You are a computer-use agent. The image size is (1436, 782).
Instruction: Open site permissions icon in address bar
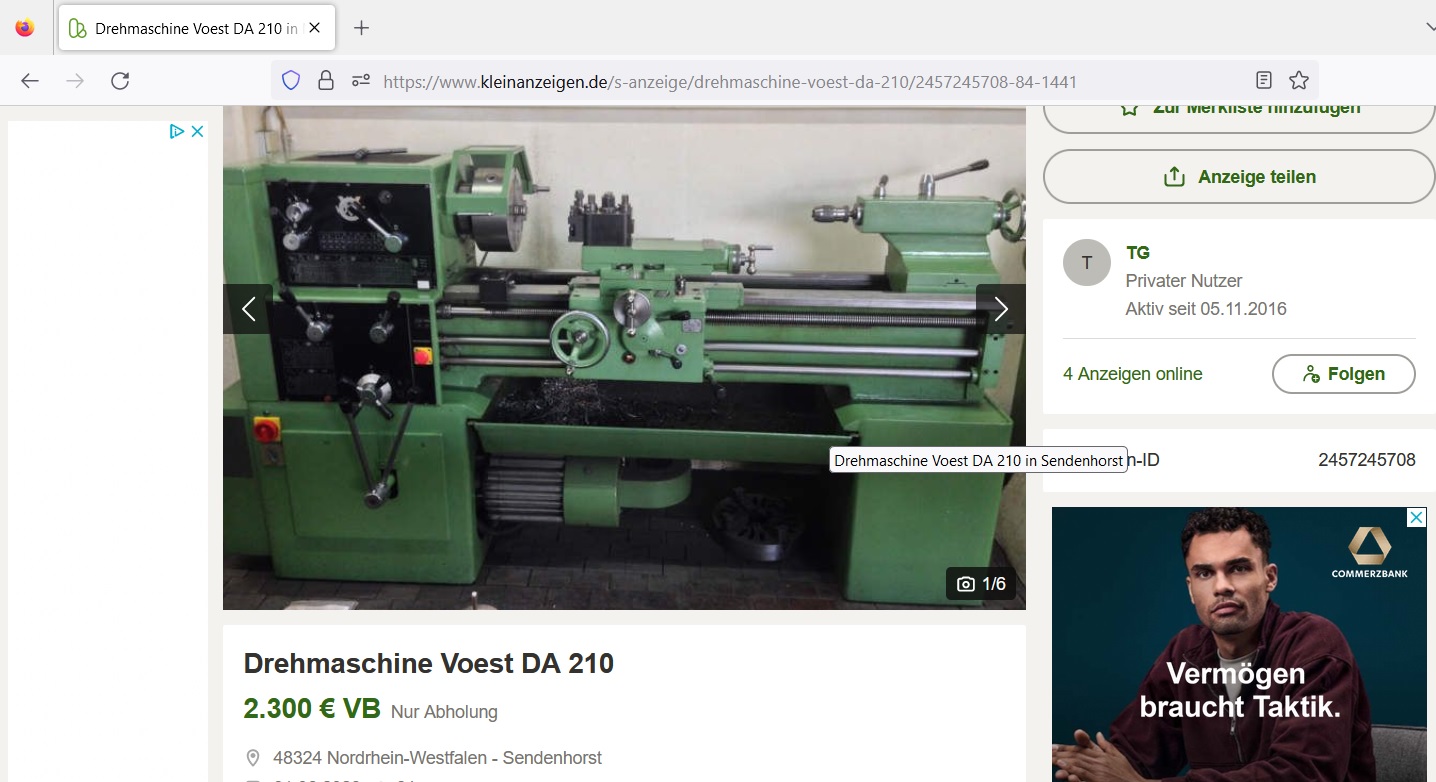click(x=361, y=81)
